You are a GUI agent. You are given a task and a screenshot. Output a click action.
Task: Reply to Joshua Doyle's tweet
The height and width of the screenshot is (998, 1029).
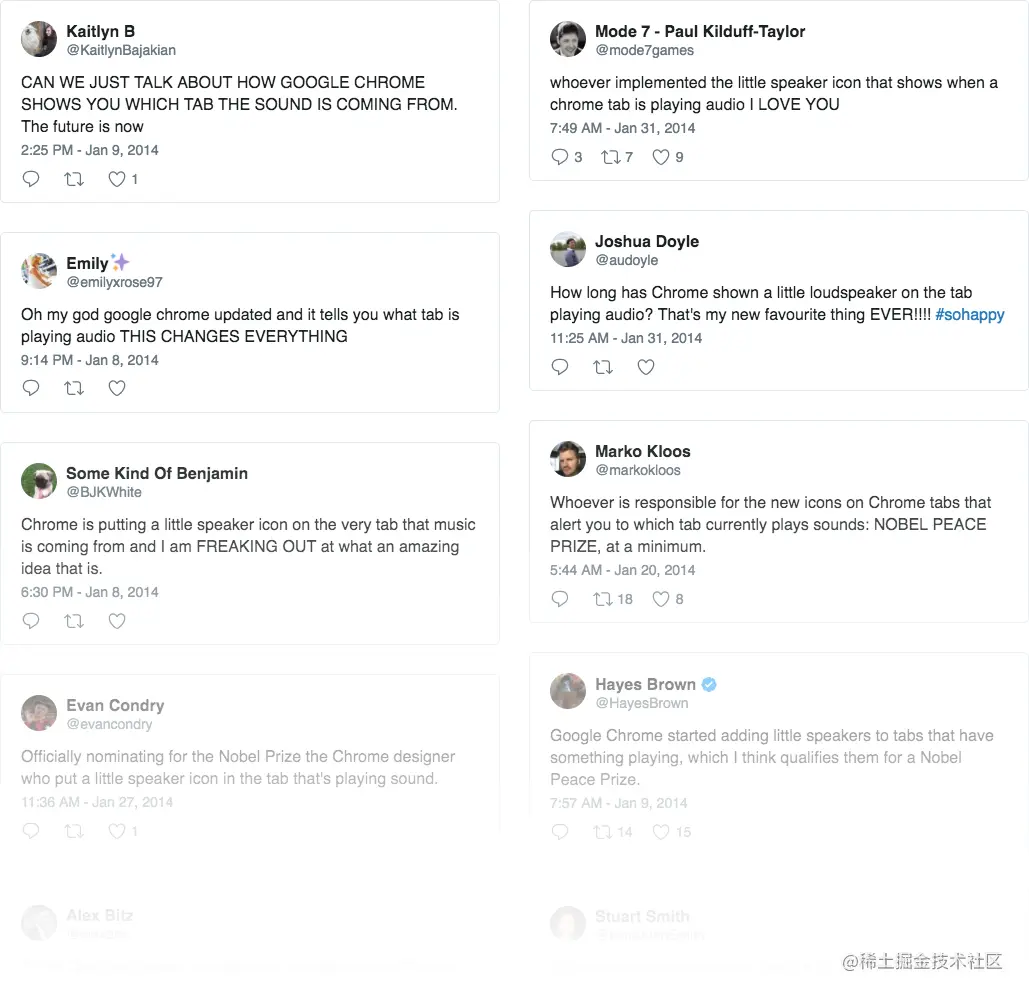pos(560,367)
